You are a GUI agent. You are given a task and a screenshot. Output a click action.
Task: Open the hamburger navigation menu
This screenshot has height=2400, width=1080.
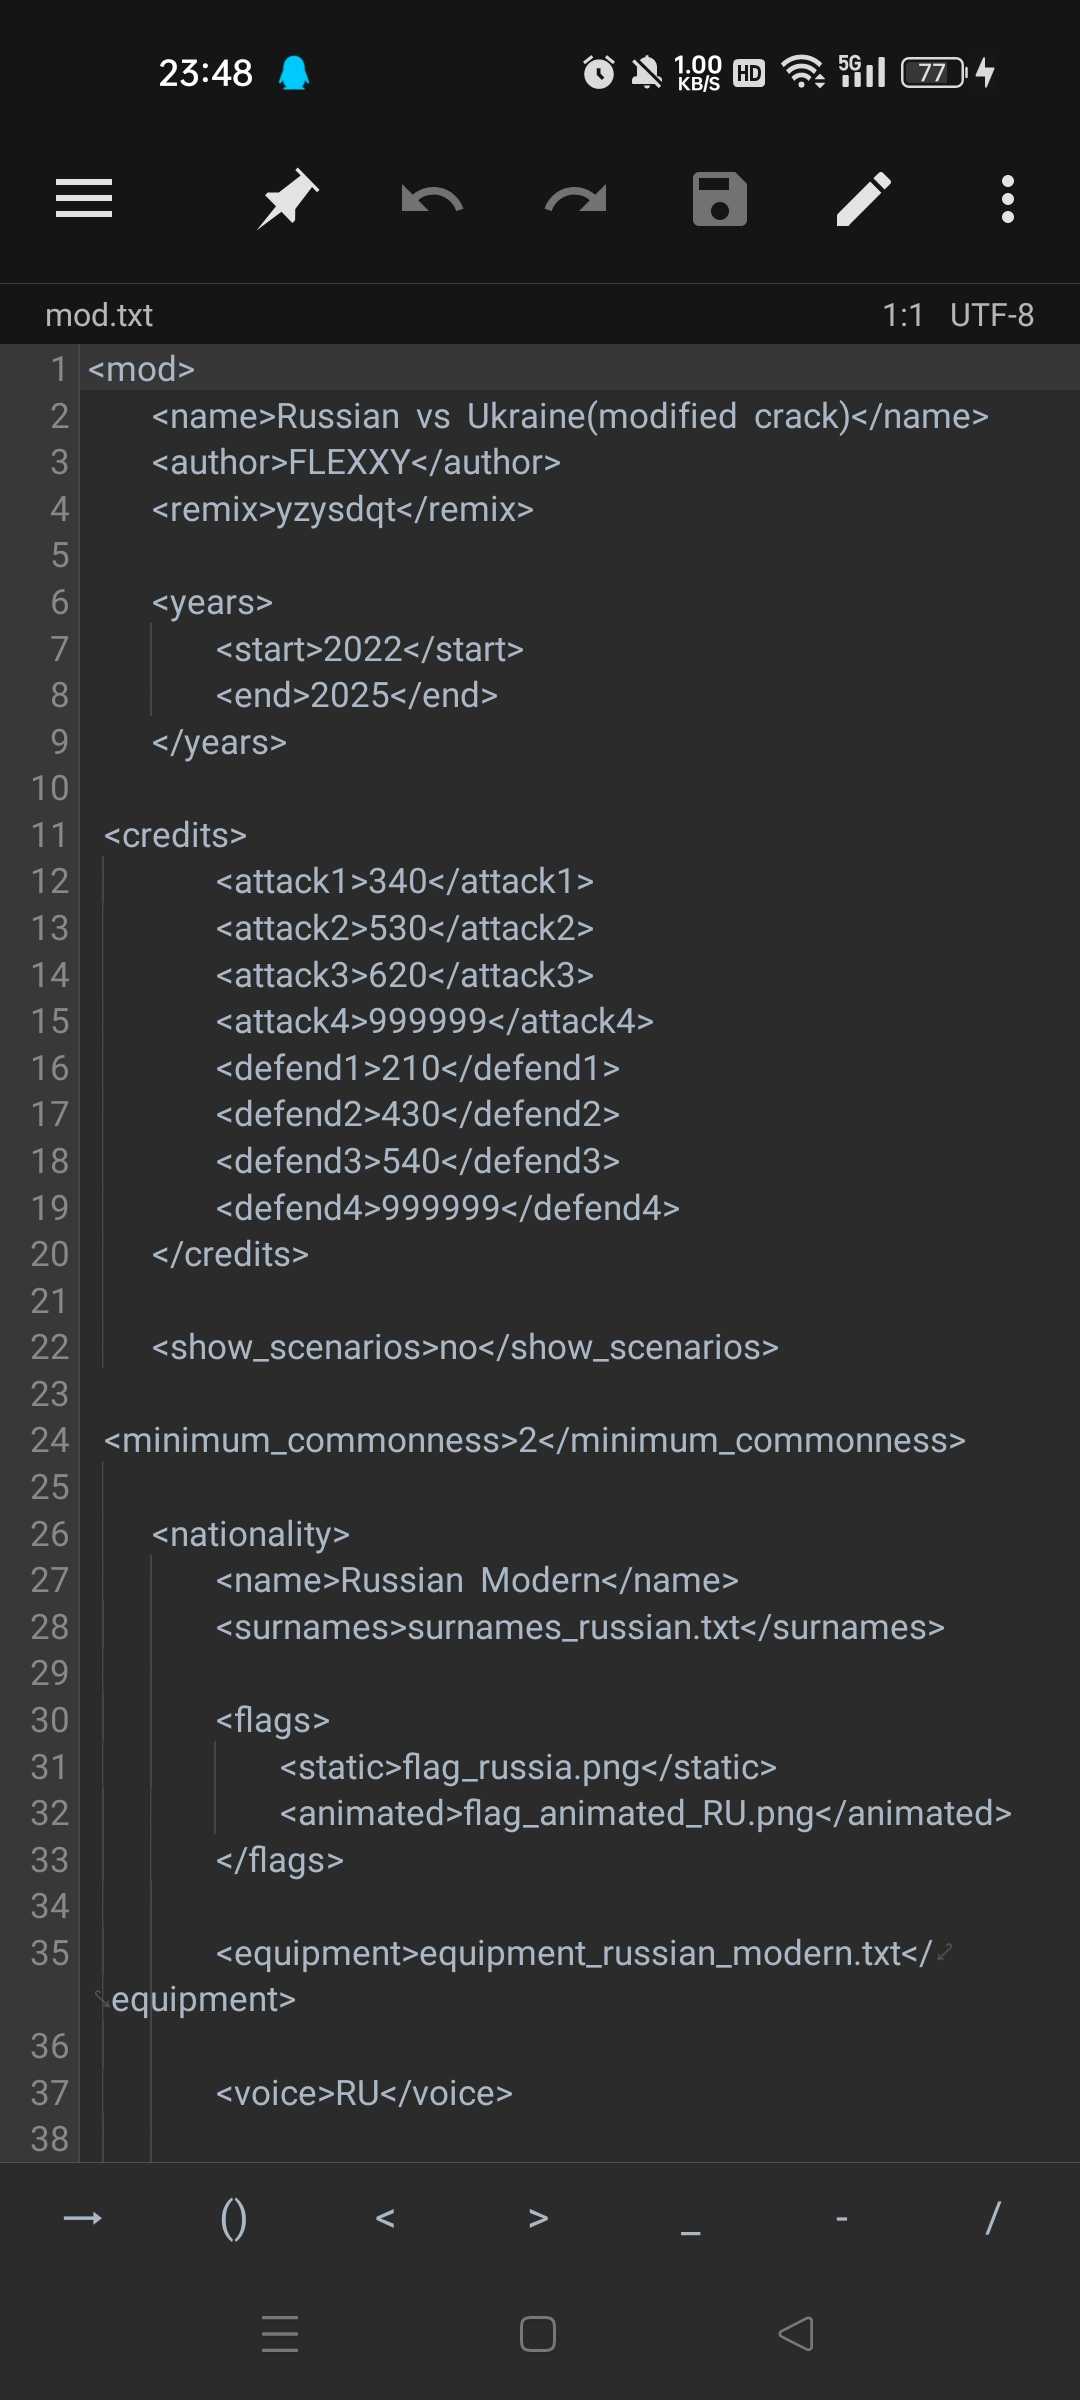point(84,198)
